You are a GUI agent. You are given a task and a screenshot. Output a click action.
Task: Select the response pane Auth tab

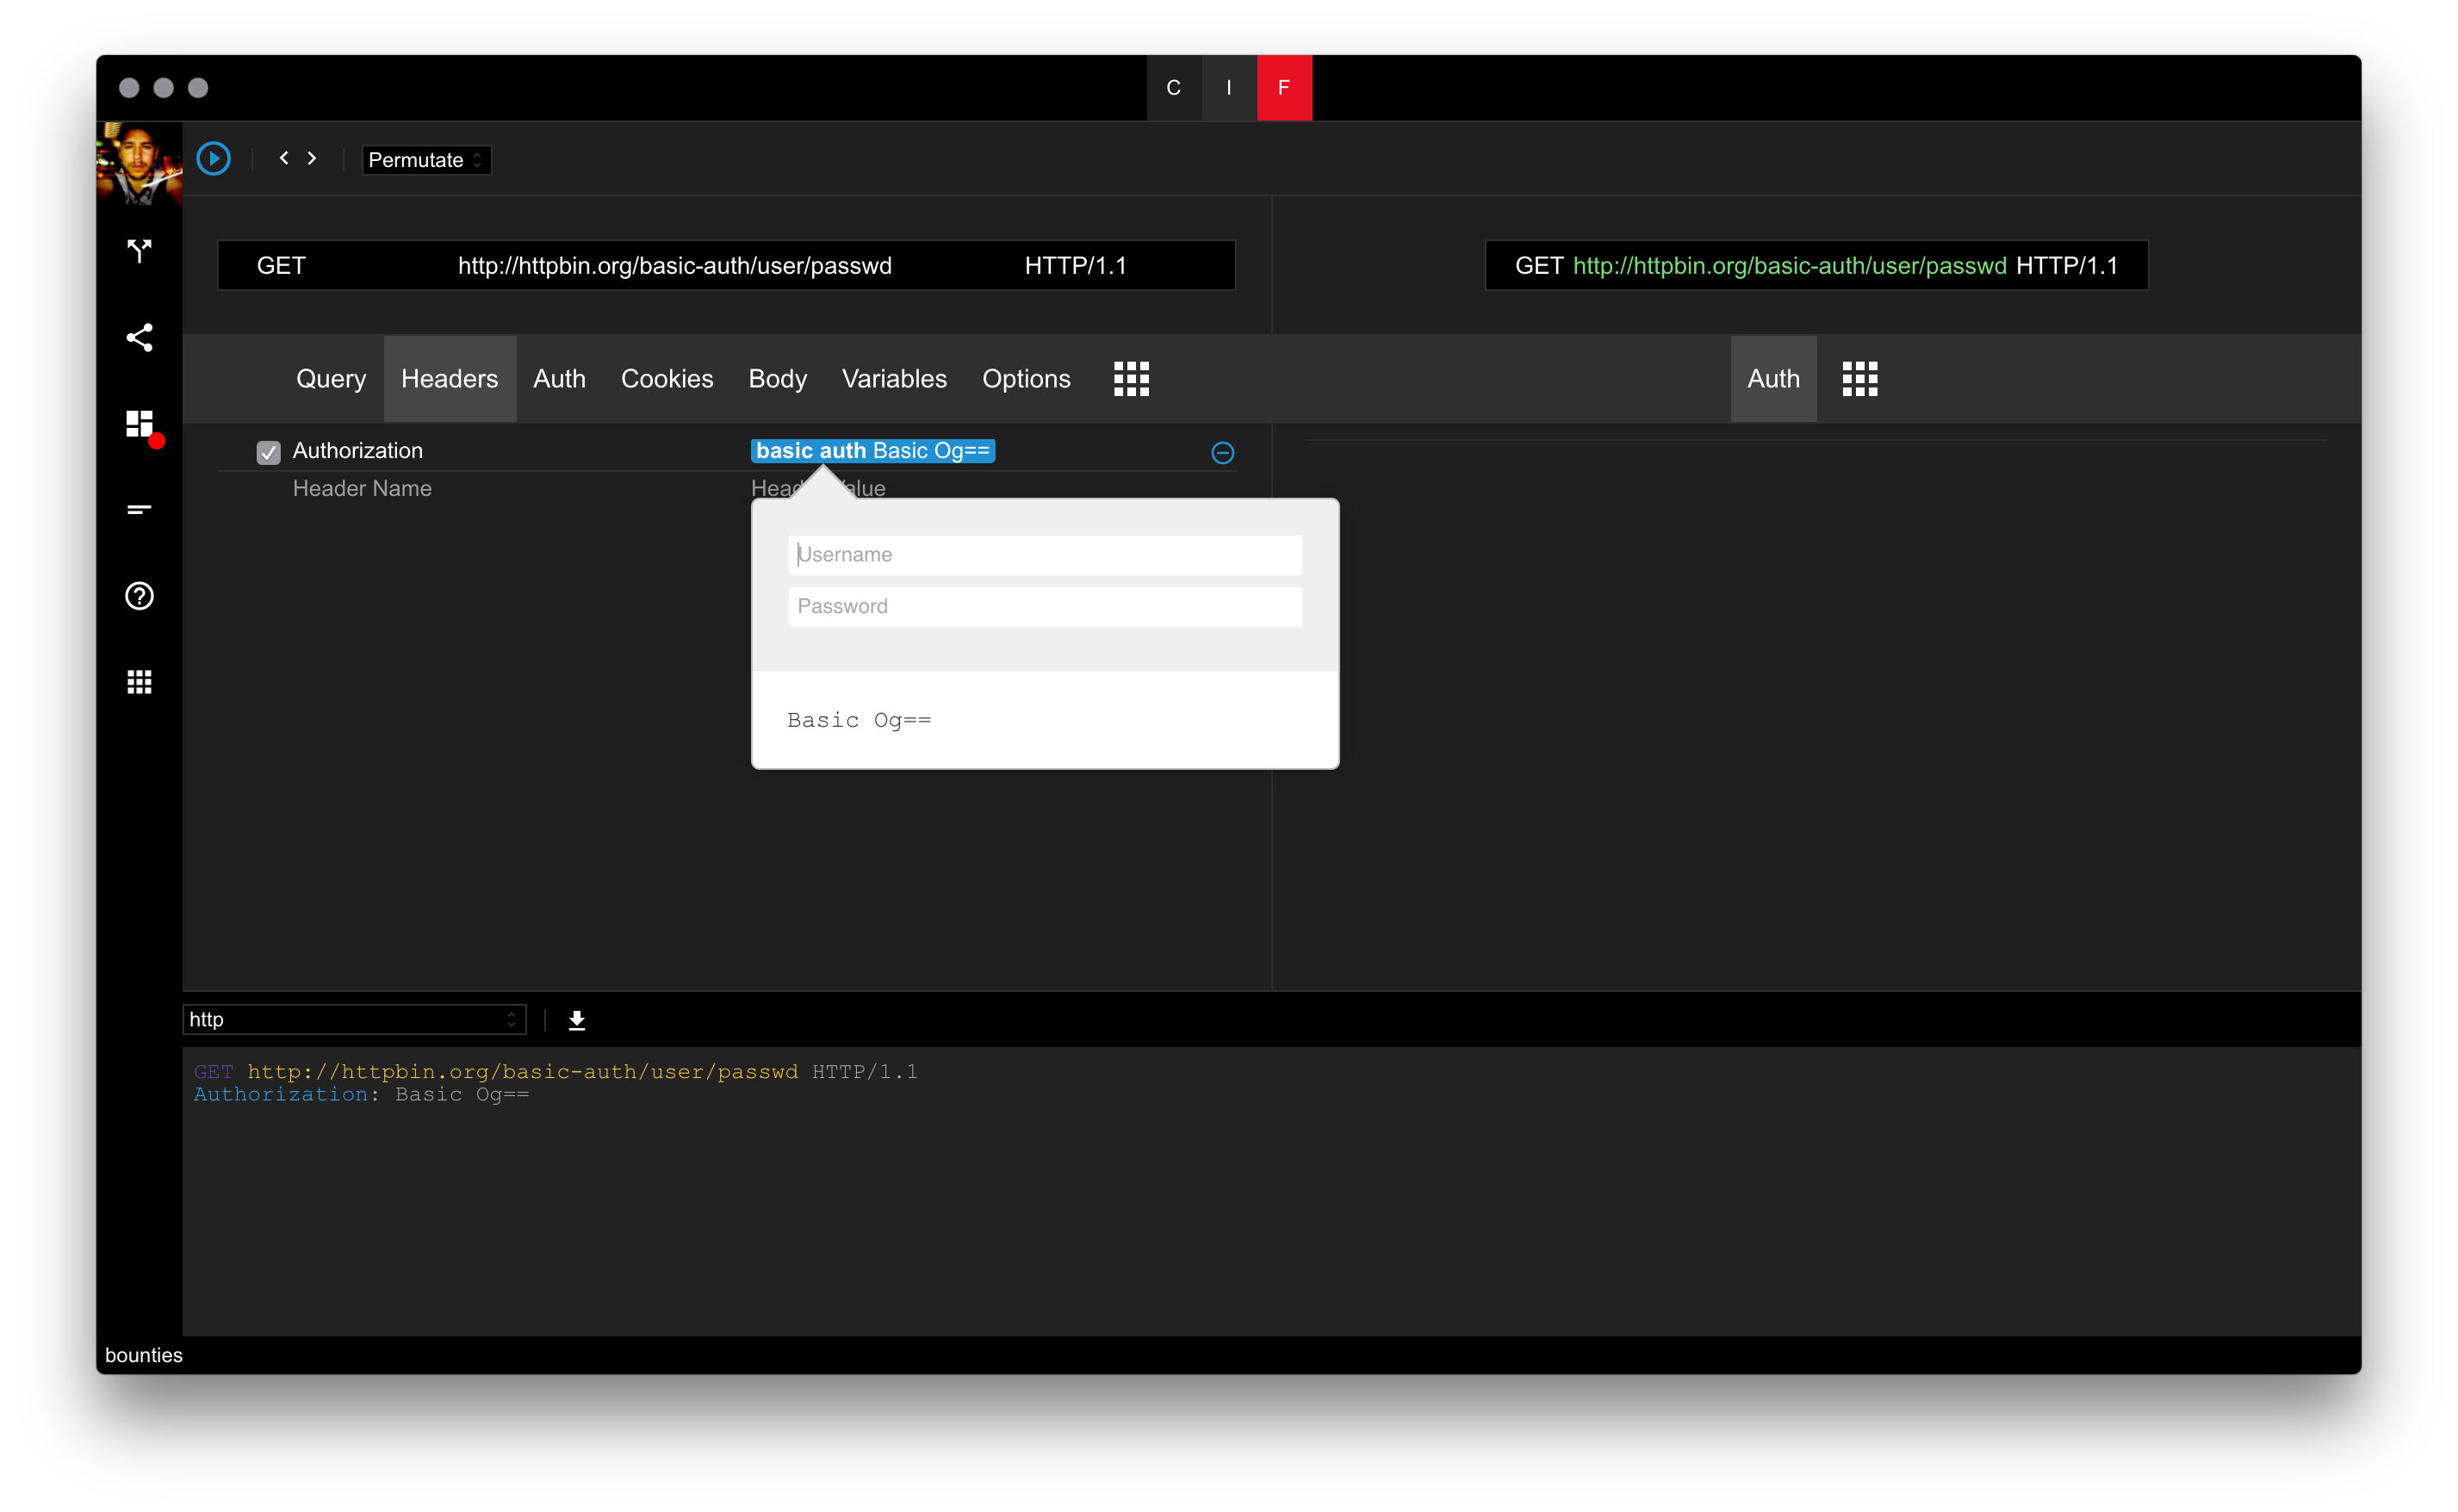1773,379
